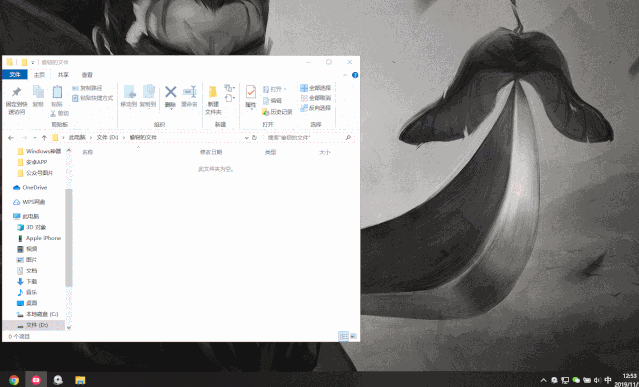Go forward with the right arrow
The image size is (639, 387).
point(24,138)
